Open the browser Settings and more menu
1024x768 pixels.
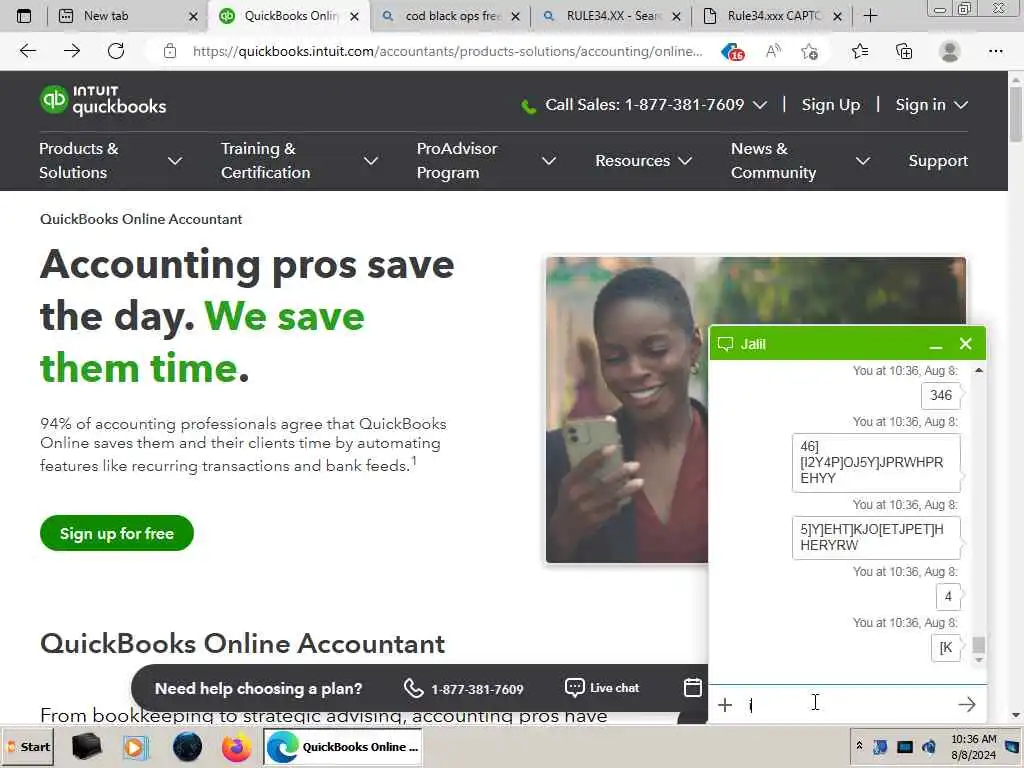click(995, 51)
